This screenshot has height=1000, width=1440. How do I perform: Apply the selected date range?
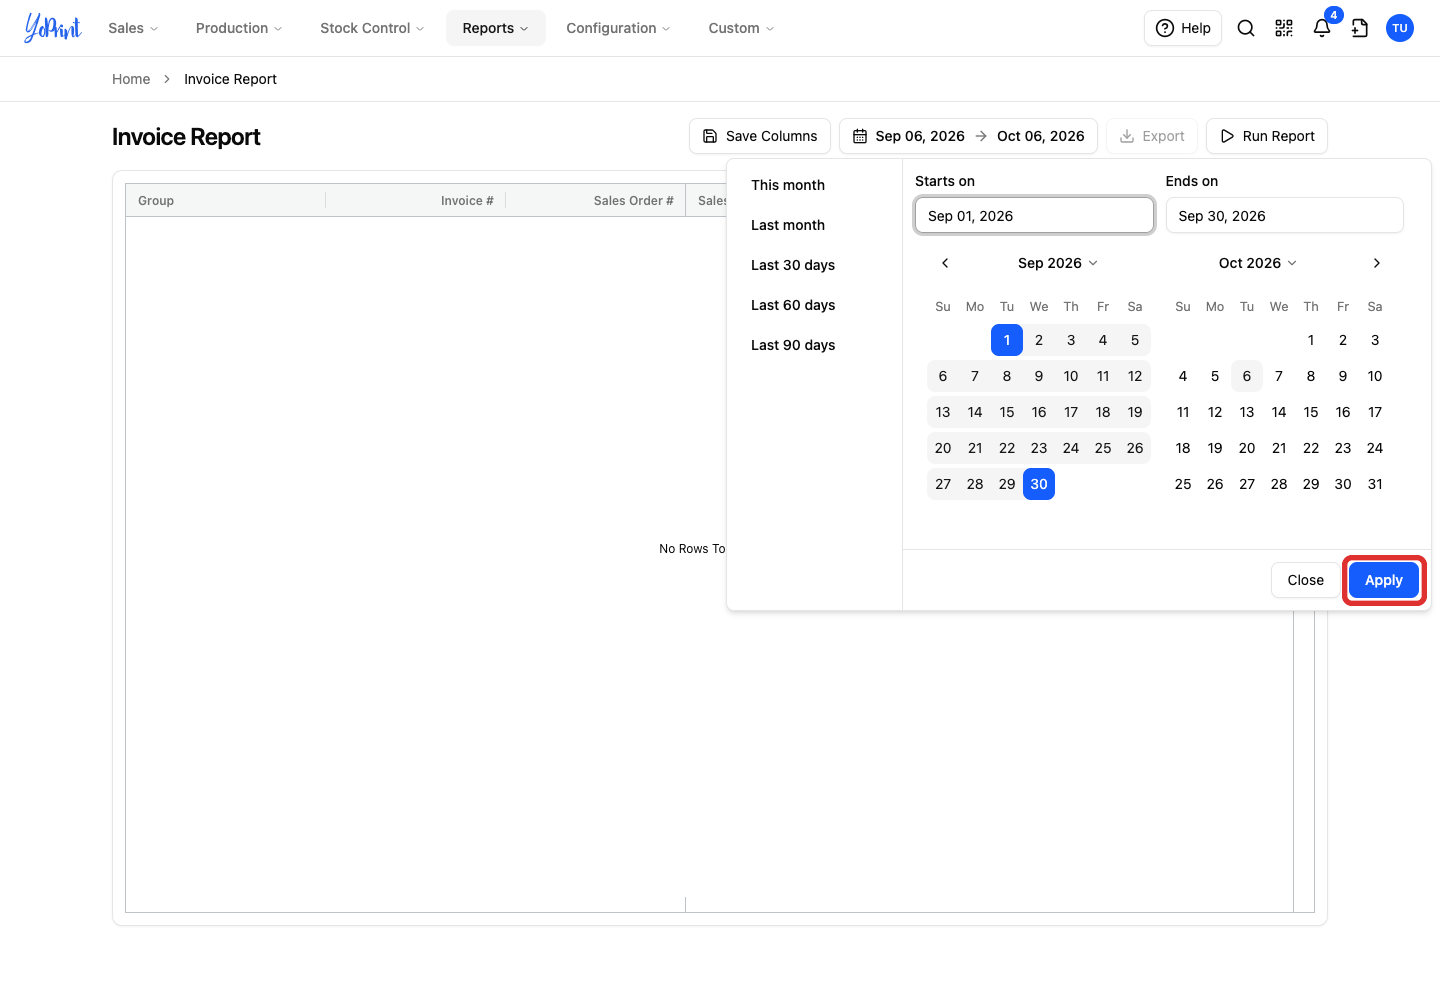[1384, 580]
